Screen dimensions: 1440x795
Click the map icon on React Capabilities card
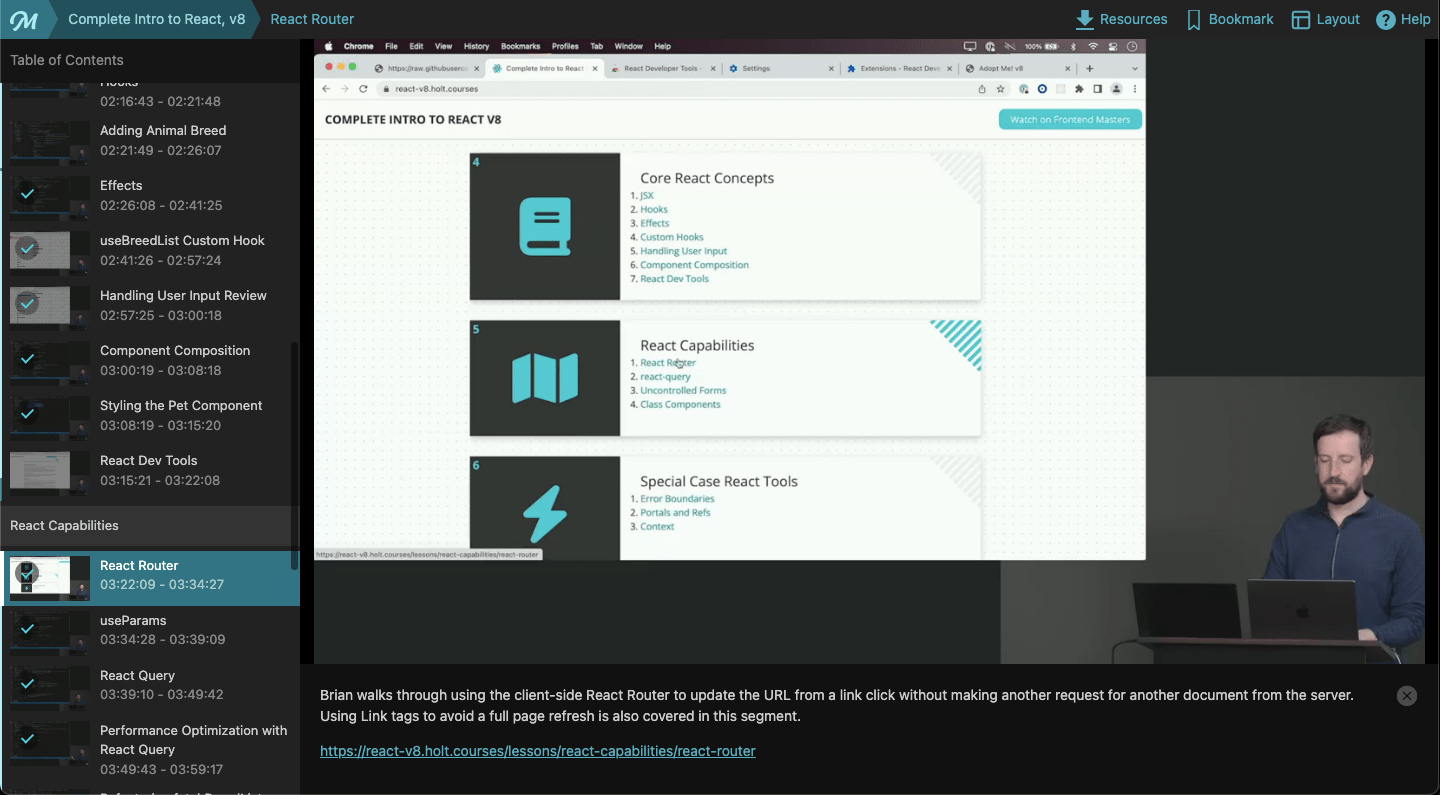[544, 377]
